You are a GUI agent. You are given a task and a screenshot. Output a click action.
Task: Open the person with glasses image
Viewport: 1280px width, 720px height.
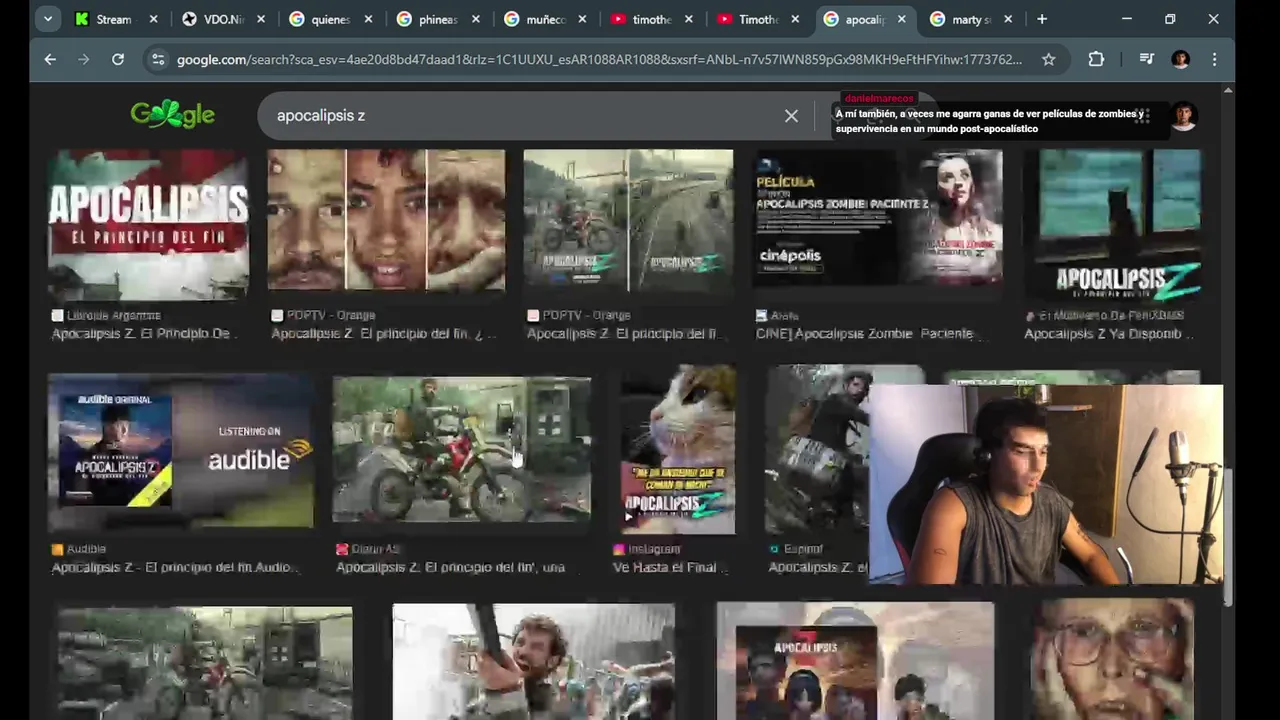1112,660
